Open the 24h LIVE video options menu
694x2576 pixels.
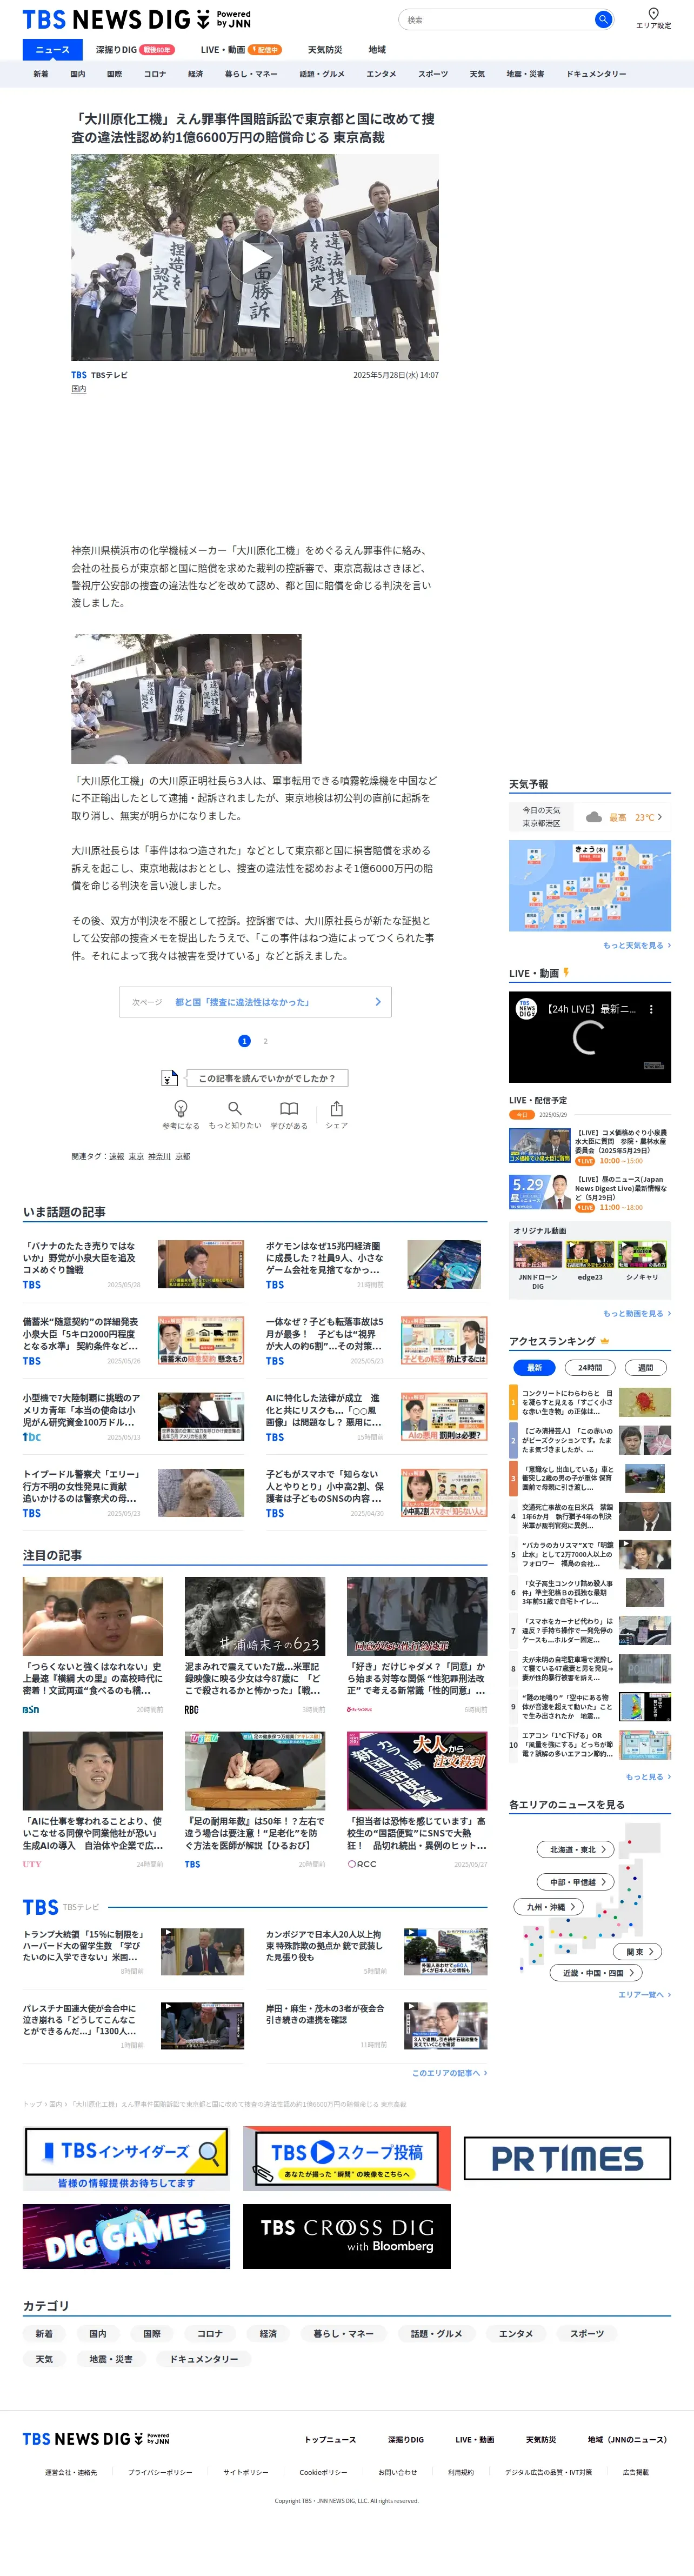(651, 1009)
